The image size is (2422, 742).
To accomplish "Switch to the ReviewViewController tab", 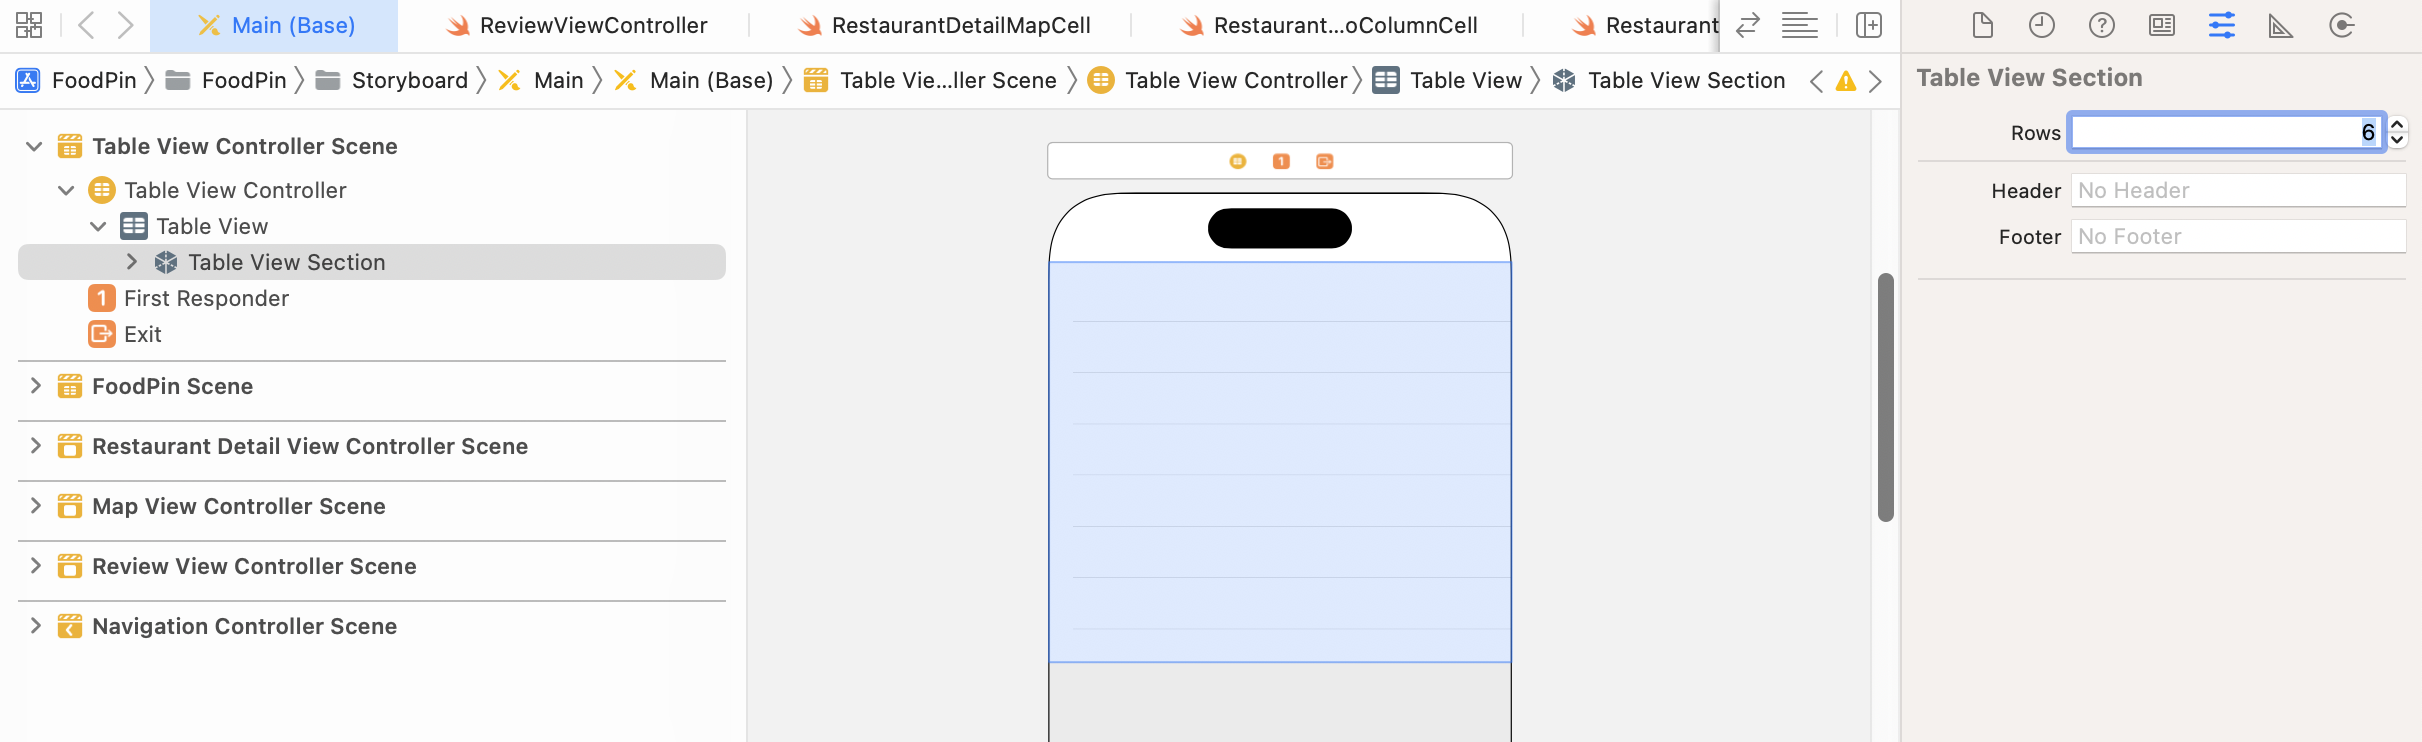I will (x=592, y=25).
